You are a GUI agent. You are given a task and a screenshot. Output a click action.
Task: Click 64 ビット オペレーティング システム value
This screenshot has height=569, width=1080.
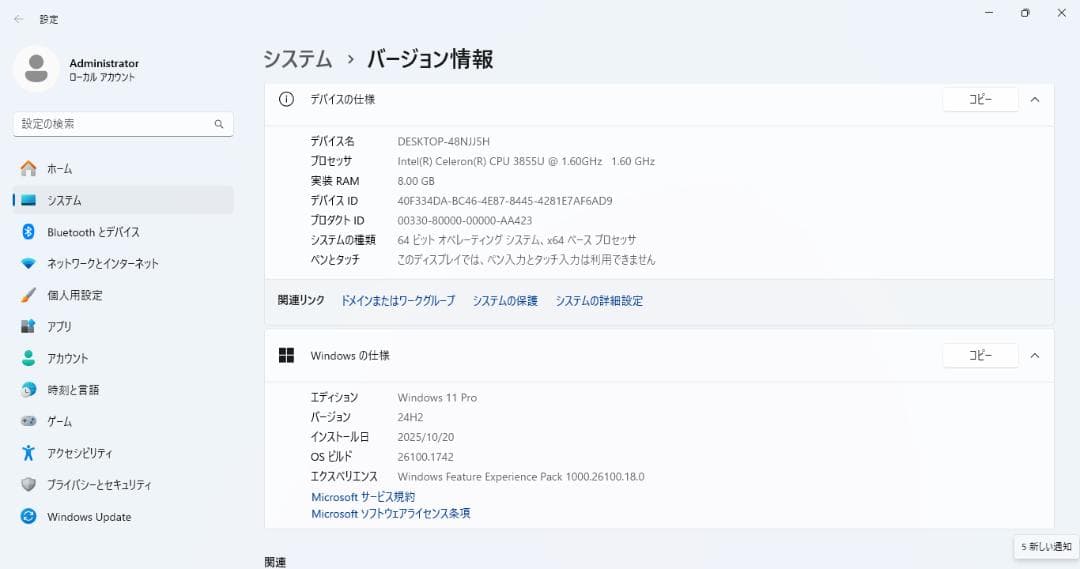click(x=517, y=240)
